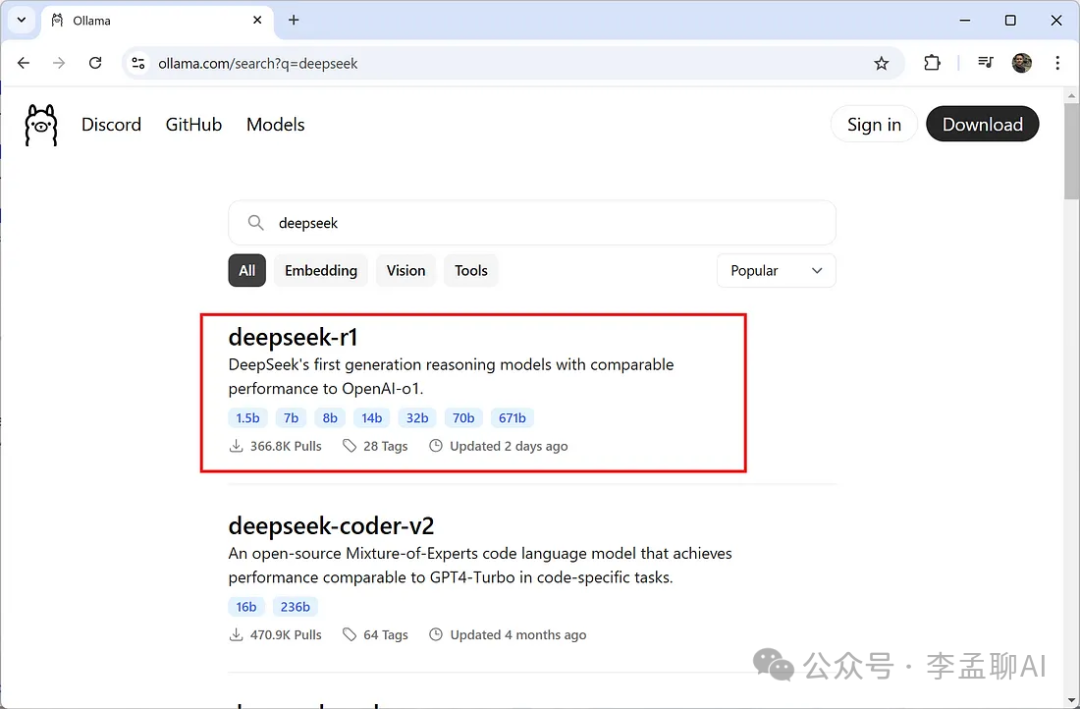Open the deepseek-r1 model link
The height and width of the screenshot is (709, 1080).
[x=293, y=337]
